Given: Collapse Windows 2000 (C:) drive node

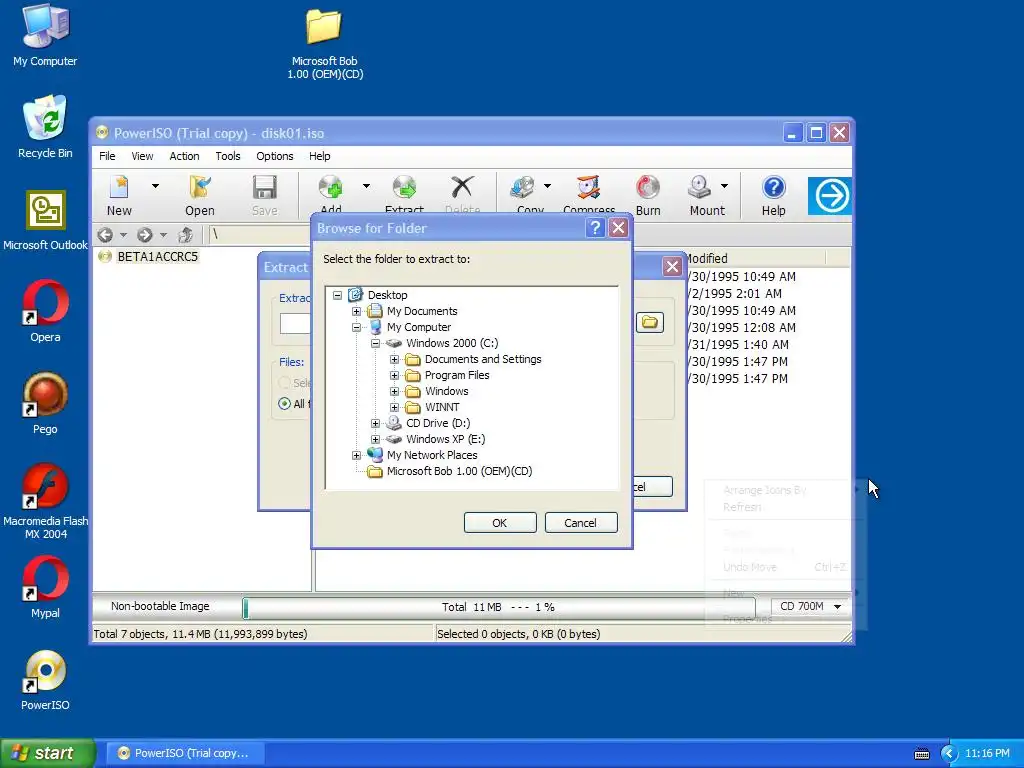Looking at the screenshot, I should click(376, 344).
